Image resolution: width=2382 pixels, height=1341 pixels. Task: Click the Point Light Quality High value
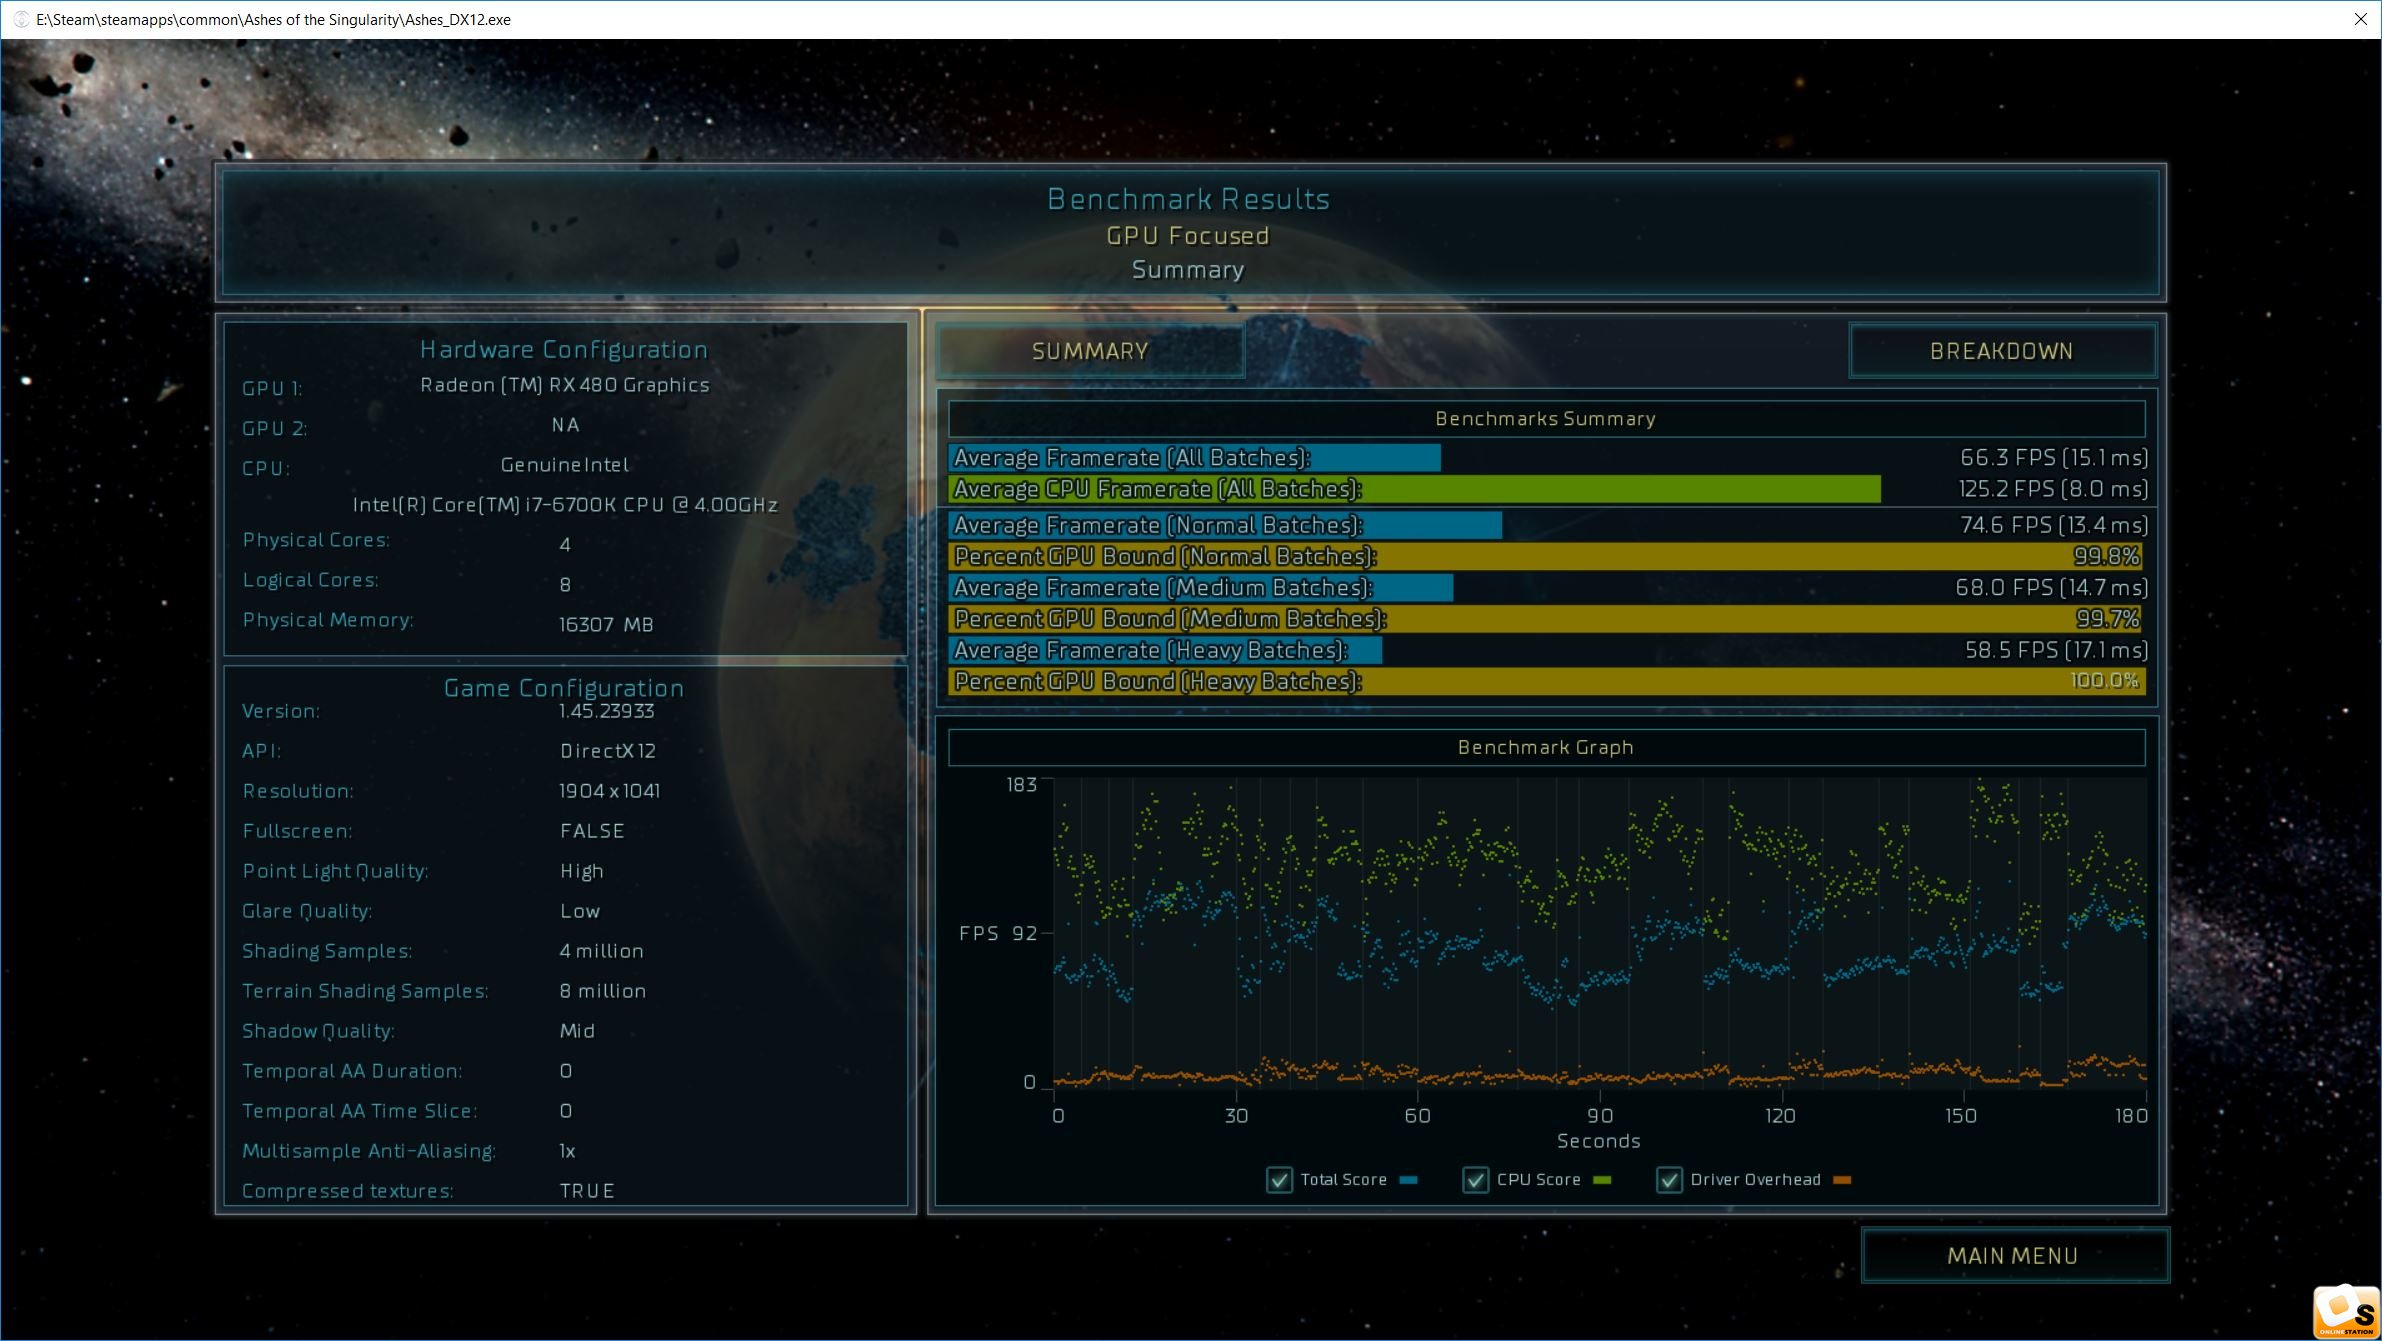582,871
